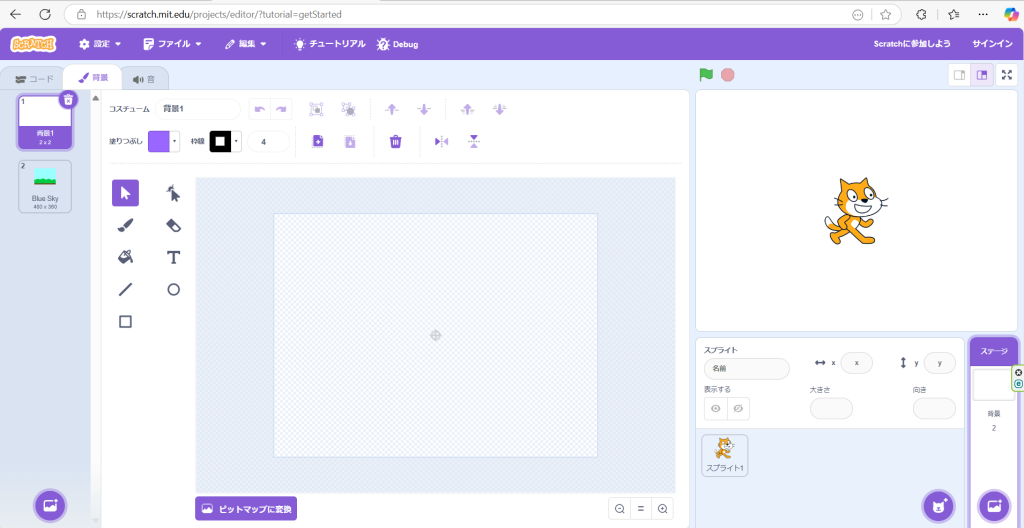Viewport: 1024px width, 528px height.
Task: Select the Eraser tool
Action: click(173, 225)
